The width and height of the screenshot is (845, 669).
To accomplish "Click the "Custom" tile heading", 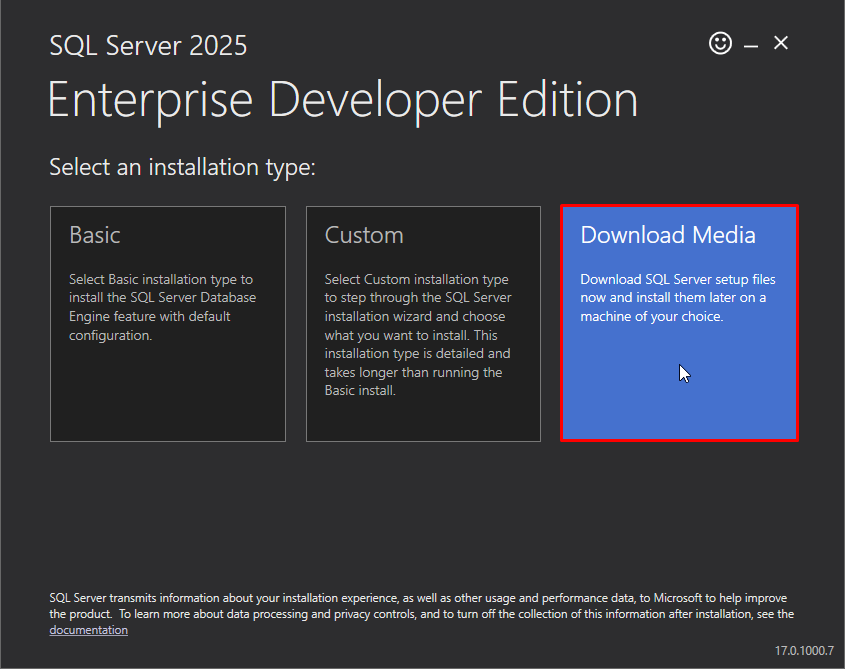I will pos(364,235).
